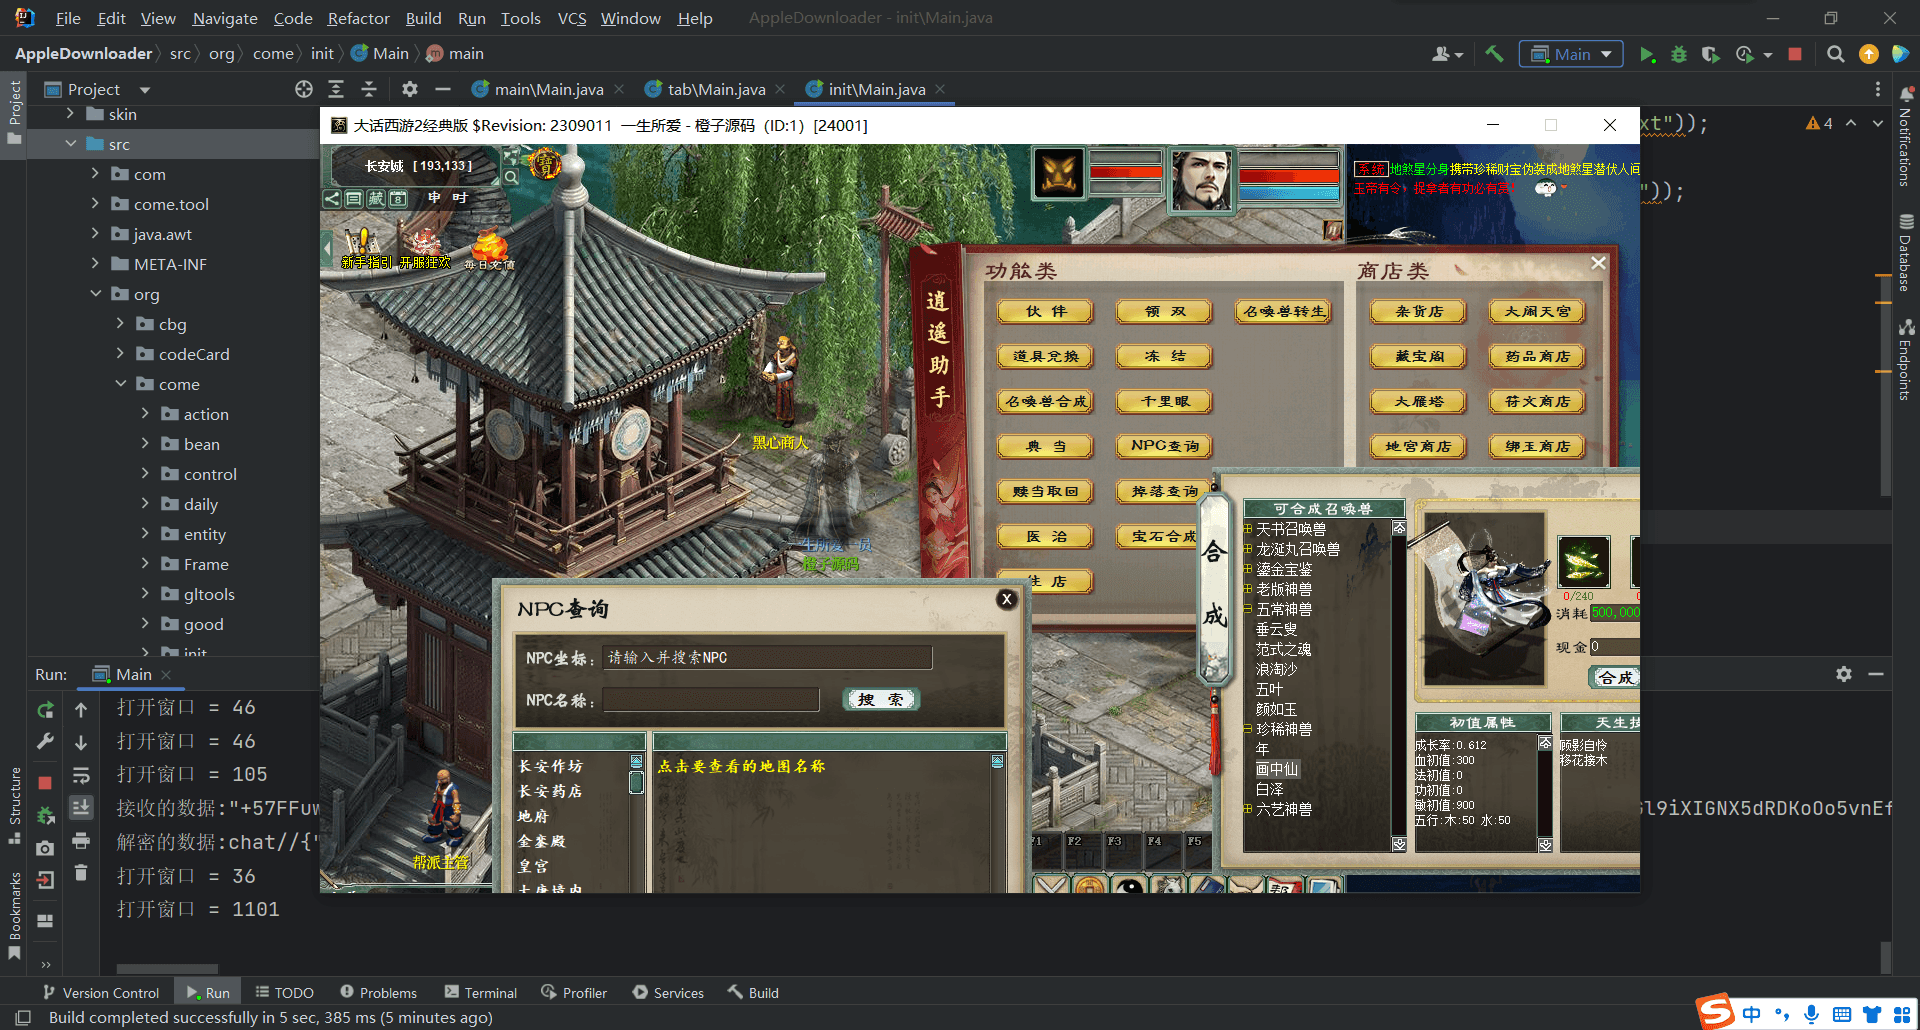Expand the action folder in project tree
This screenshot has width=1920, height=1030.
click(x=145, y=414)
